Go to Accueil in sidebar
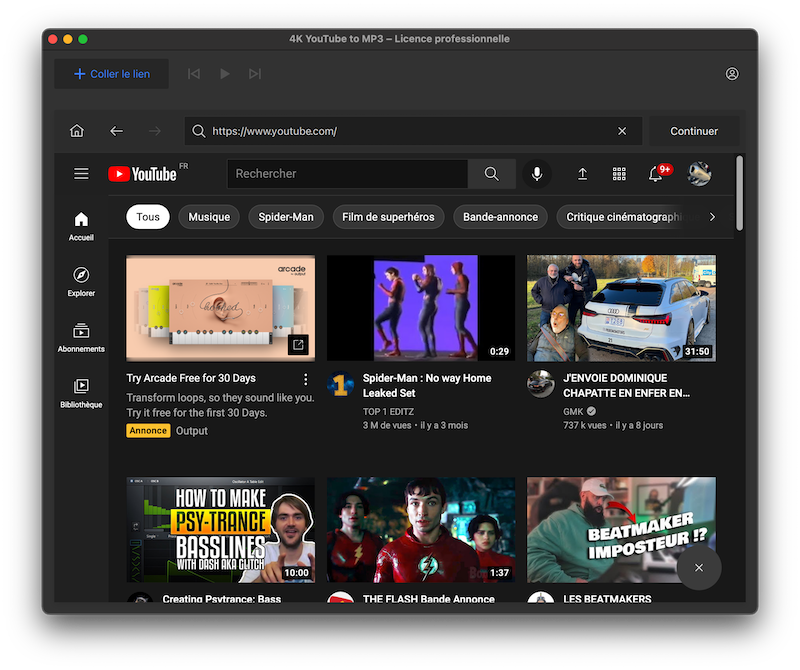The image size is (800, 670). (x=81, y=227)
